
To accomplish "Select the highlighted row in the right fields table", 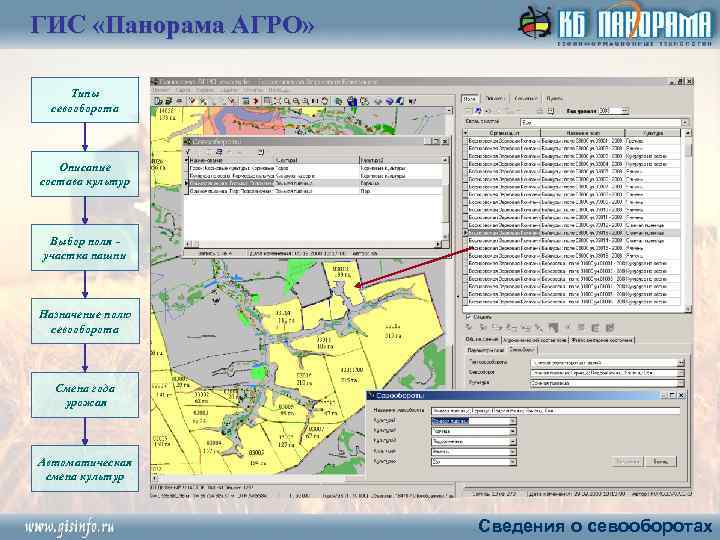I will pyautogui.click(x=573, y=233).
